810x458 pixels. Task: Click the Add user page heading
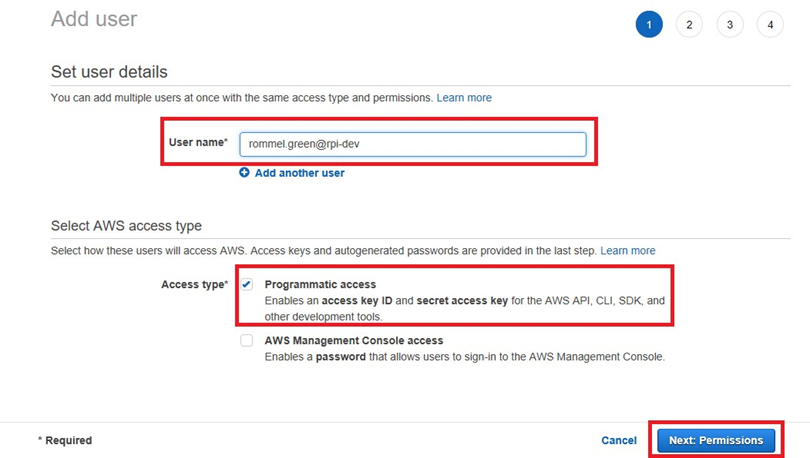(x=94, y=19)
